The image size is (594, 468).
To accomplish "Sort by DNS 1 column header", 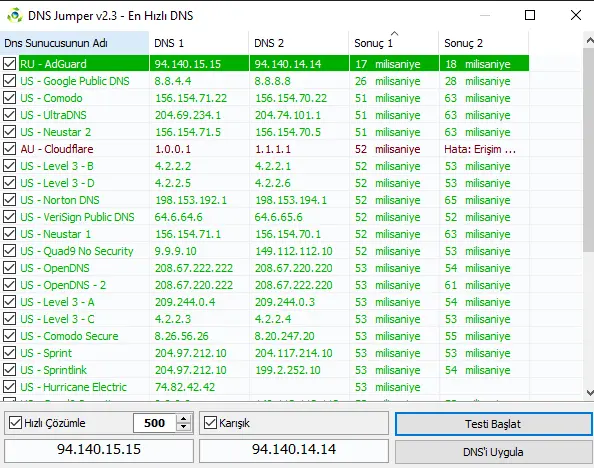I will pyautogui.click(x=199, y=43).
